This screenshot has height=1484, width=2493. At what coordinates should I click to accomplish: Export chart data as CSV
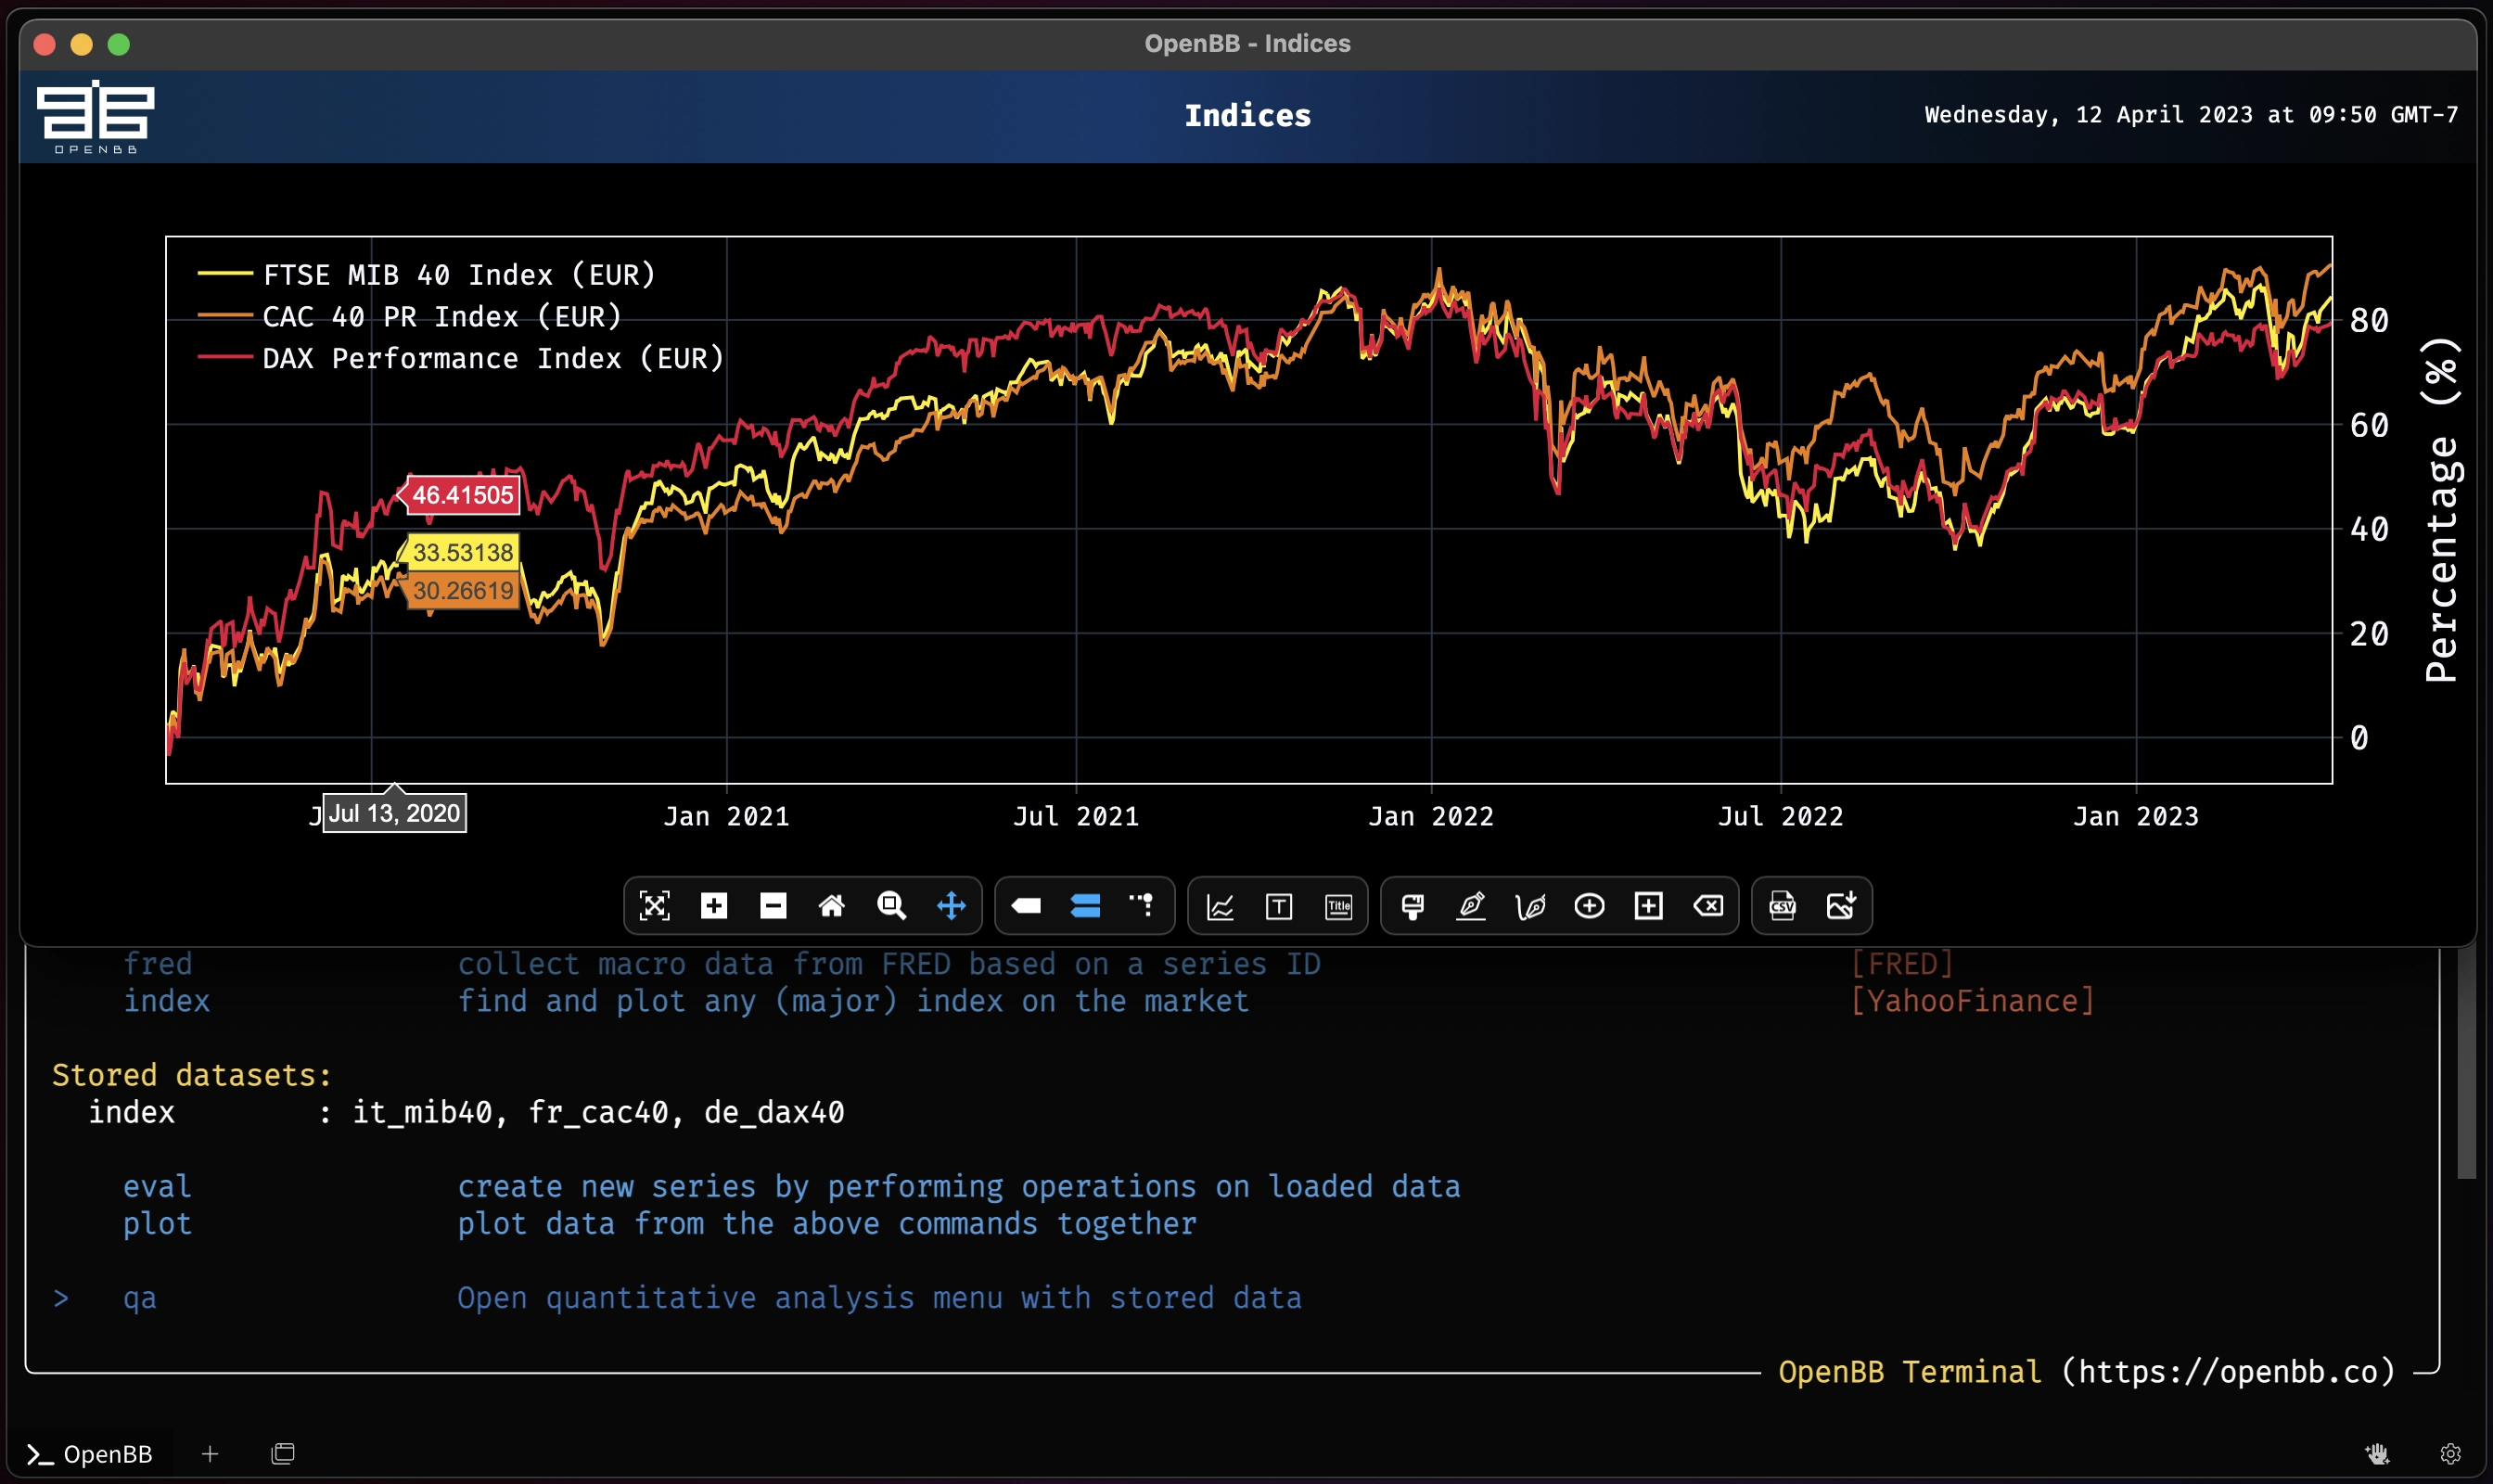1782,906
